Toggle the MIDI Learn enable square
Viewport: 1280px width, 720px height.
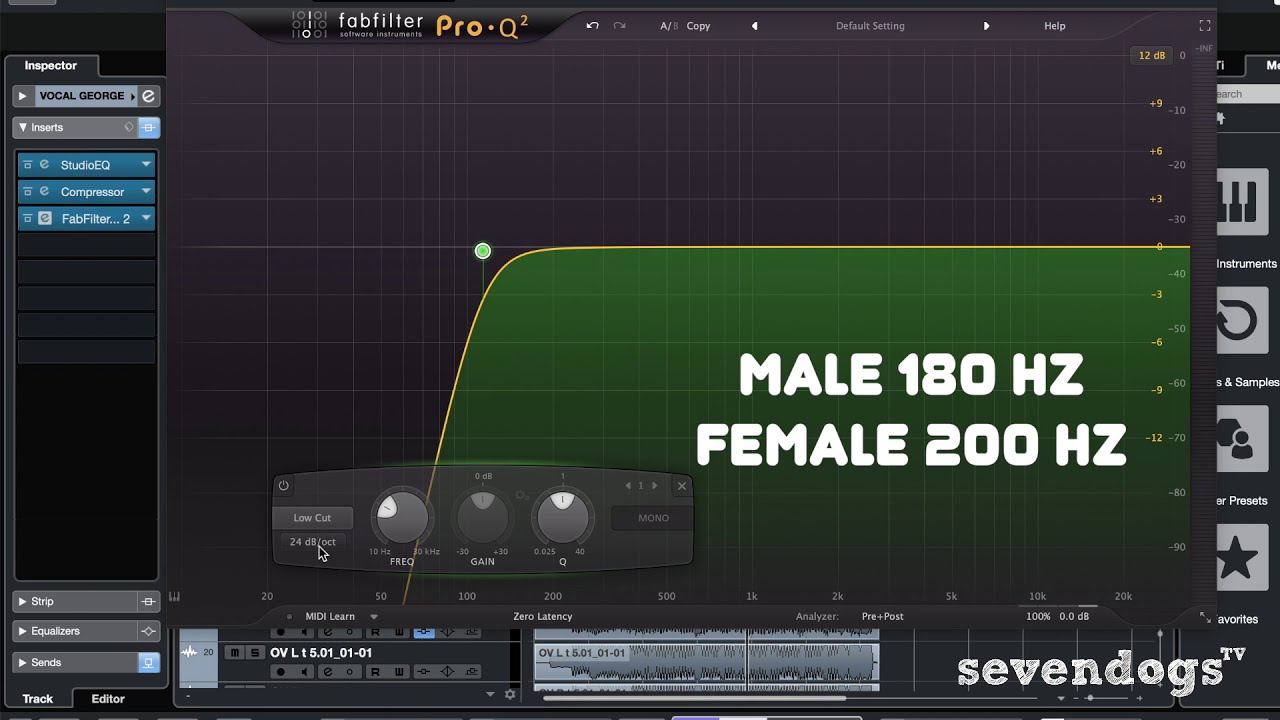click(x=290, y=617)
